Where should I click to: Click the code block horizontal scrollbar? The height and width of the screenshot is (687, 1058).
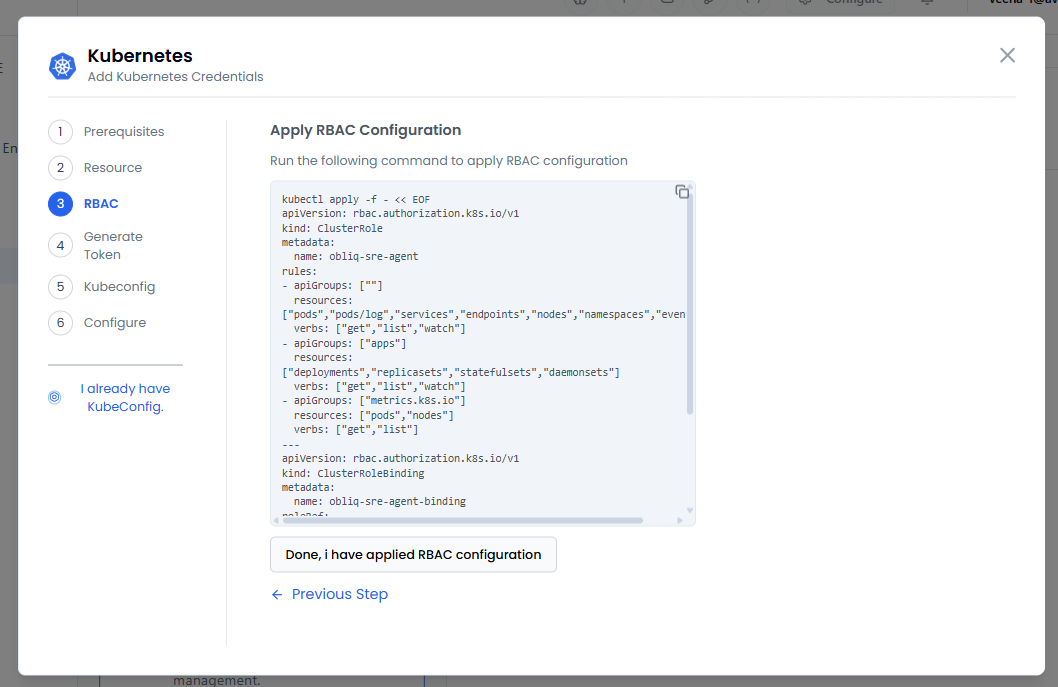(460, 521)
